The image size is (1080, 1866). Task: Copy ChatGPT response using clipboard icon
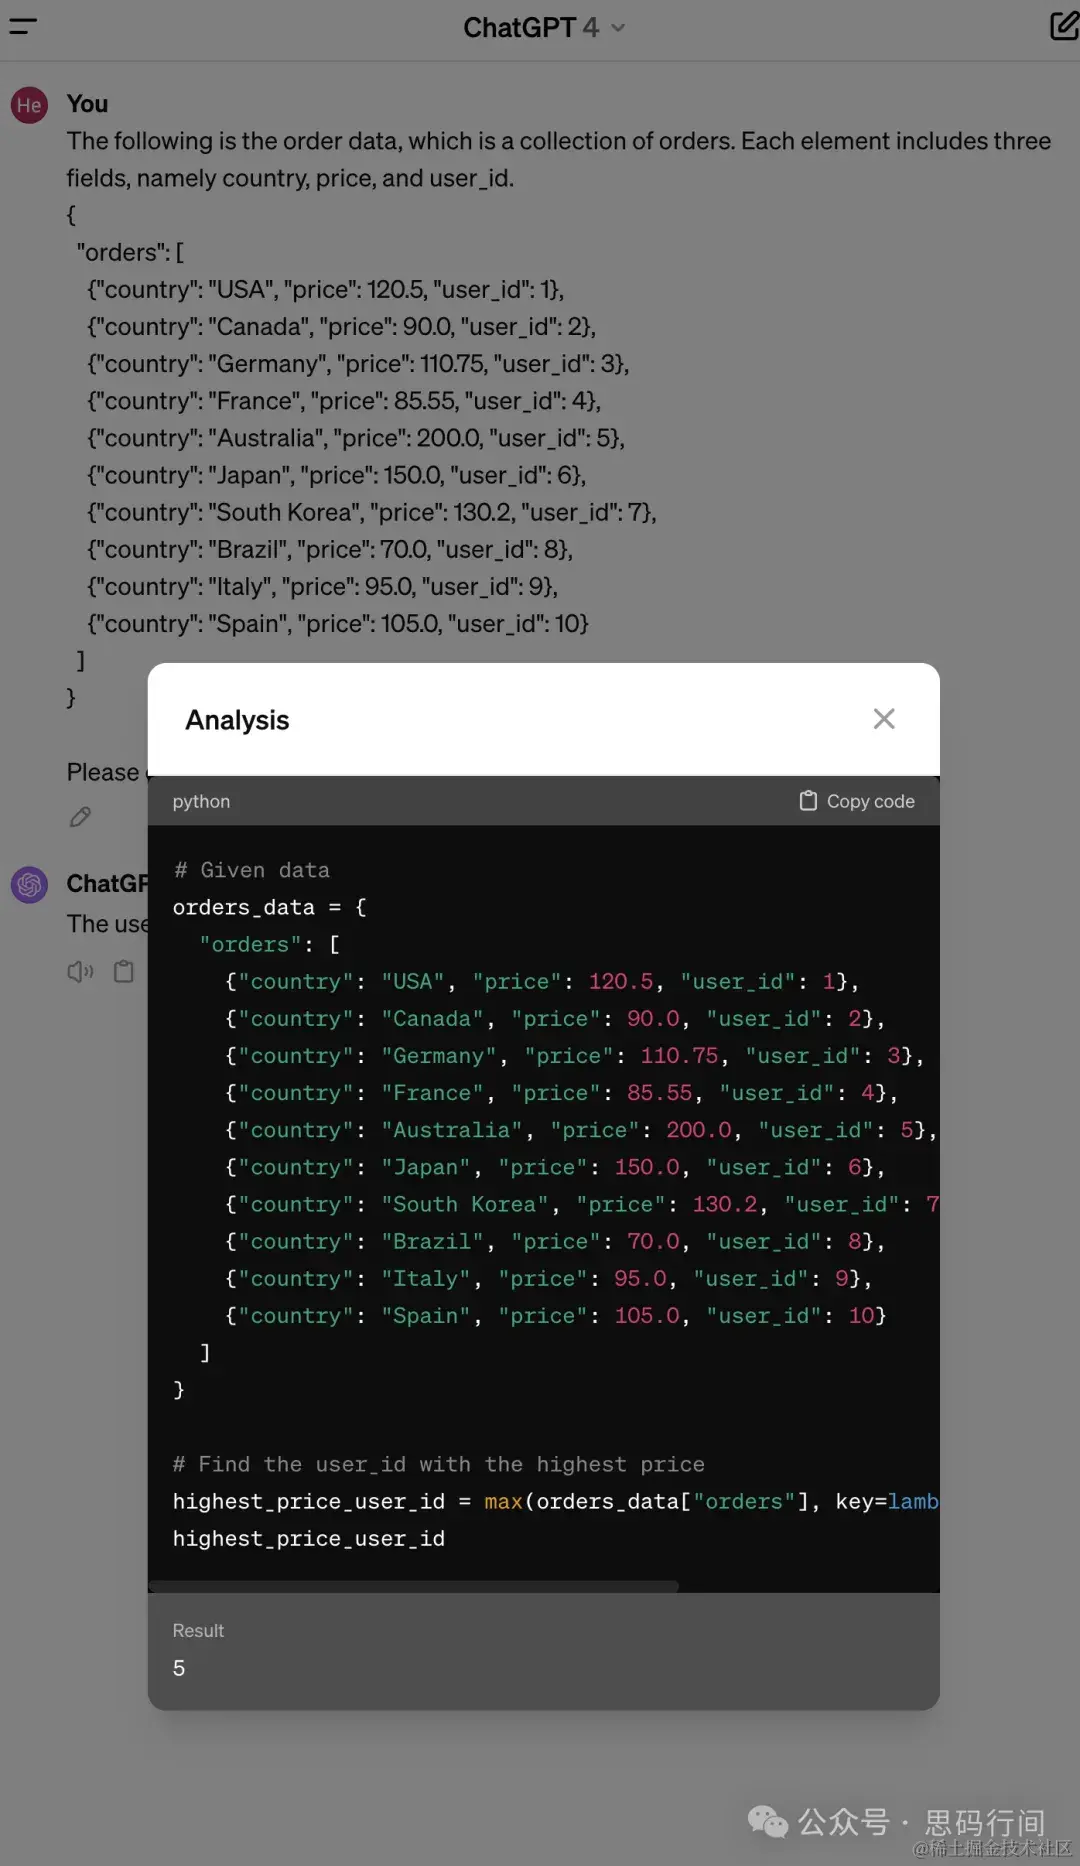pos(124,972)
